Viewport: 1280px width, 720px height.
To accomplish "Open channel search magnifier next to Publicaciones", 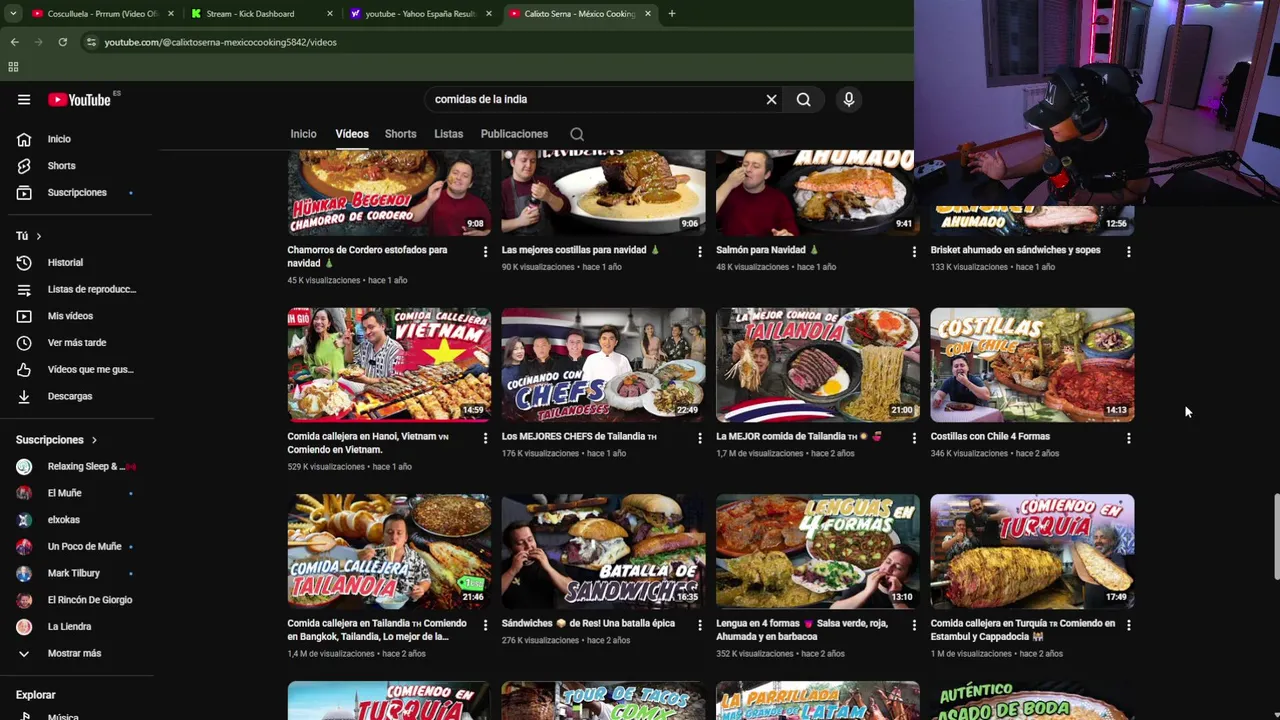I will click(x=577, y=134).
